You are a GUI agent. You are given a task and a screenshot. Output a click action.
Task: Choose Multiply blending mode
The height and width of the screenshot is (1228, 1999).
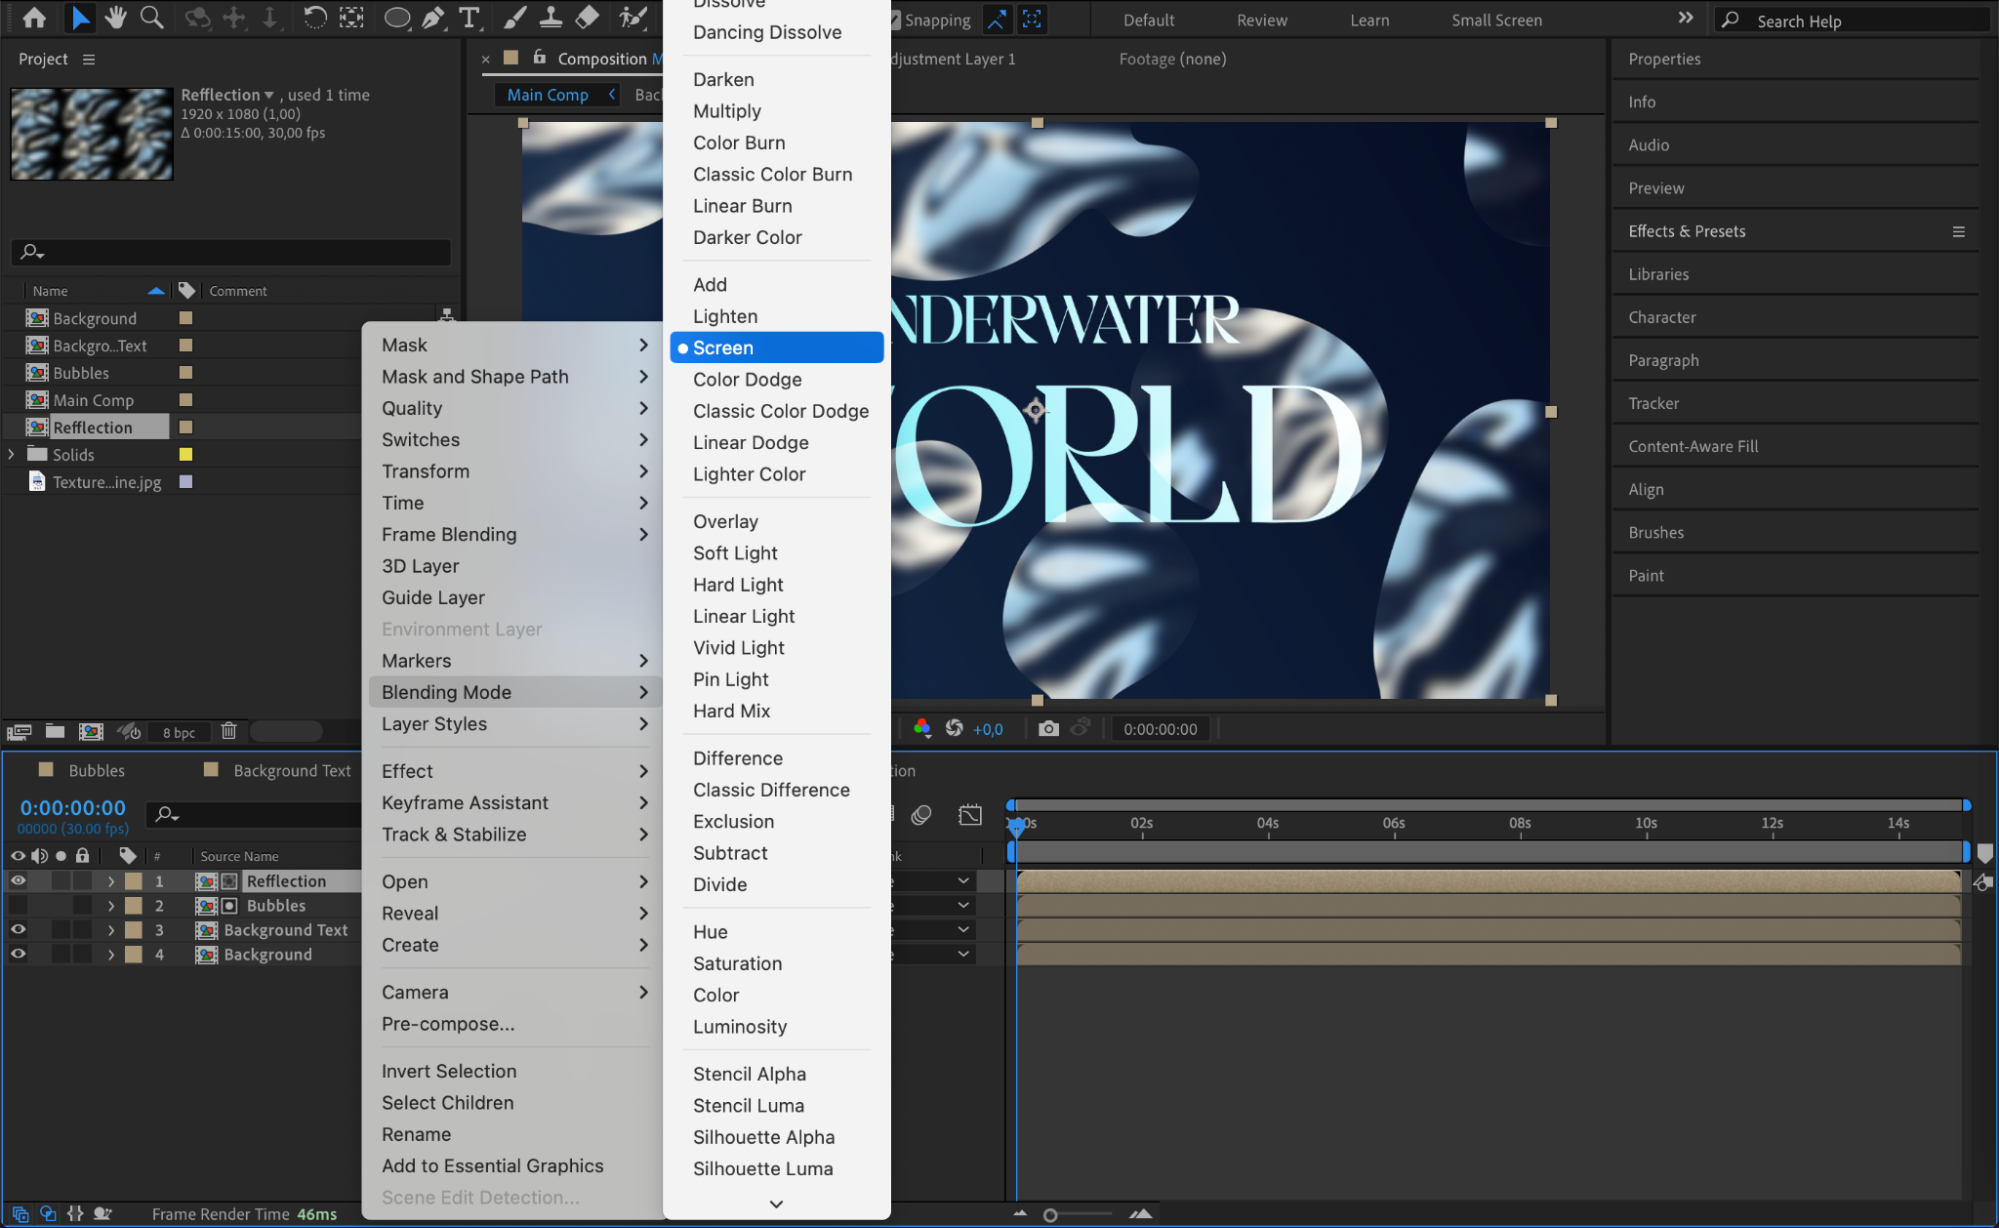pos(727,111)
